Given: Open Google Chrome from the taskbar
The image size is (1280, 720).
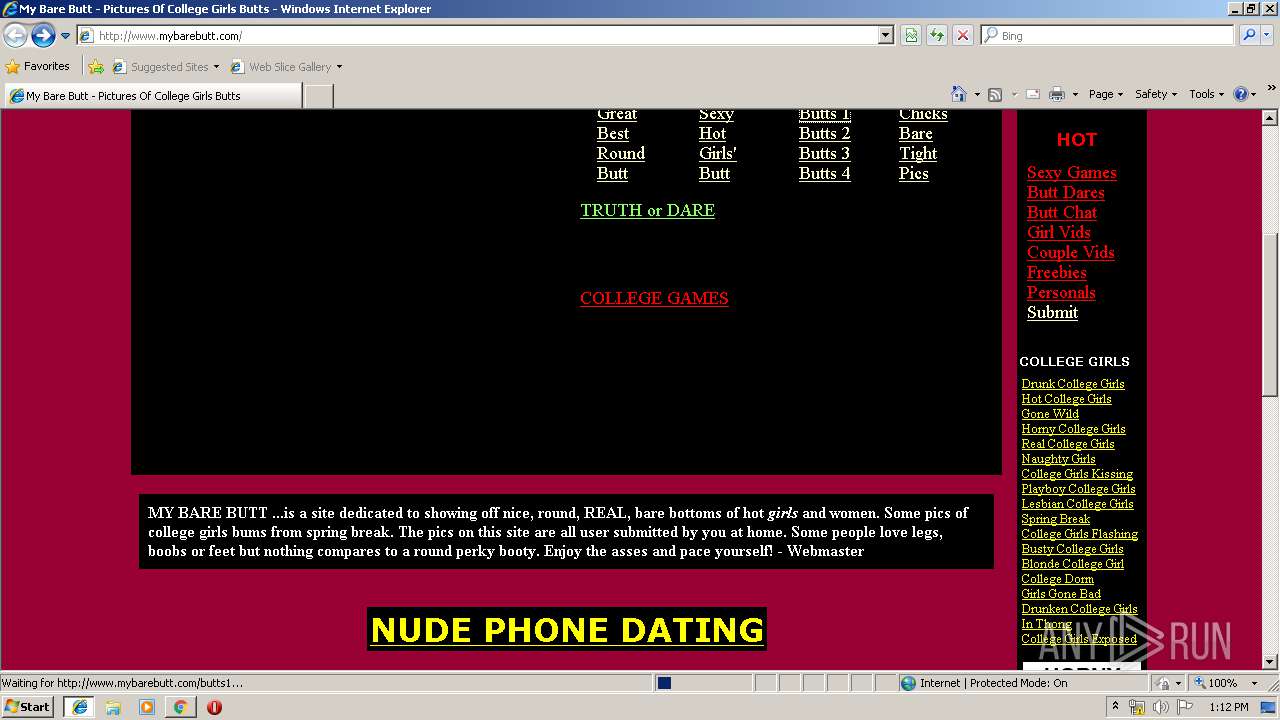Looking at the screenshot, I should [x=181, y=707].
